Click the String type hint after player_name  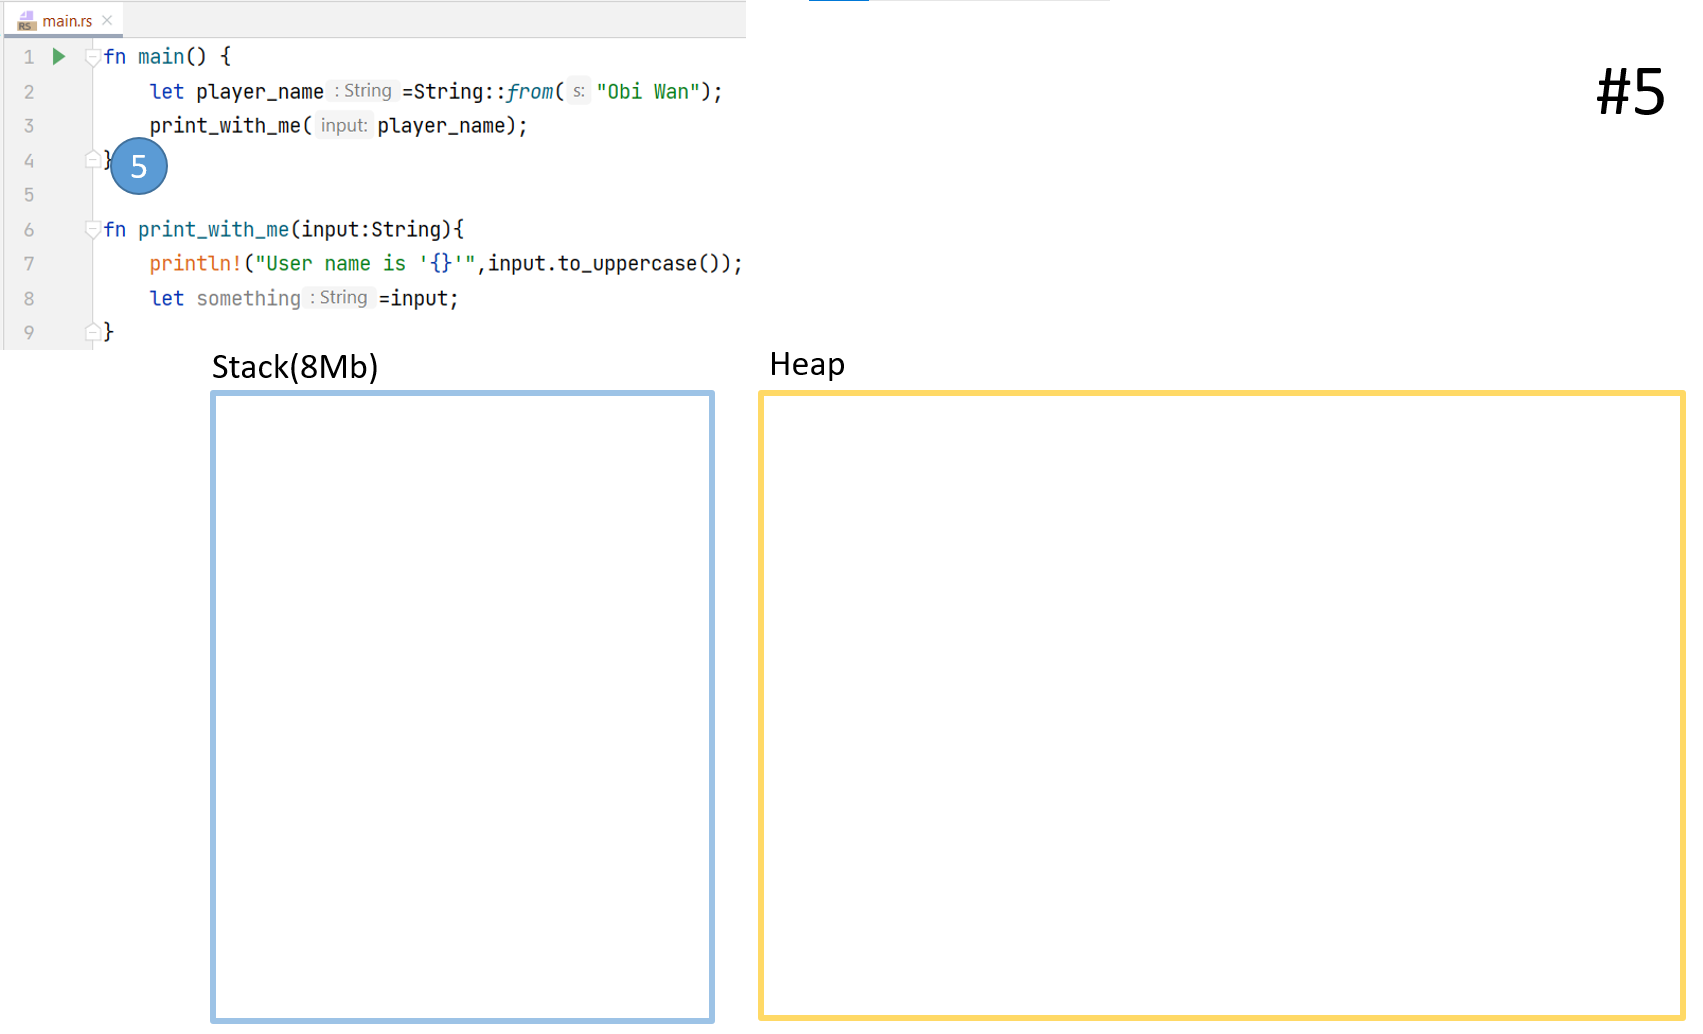[365, 91]
